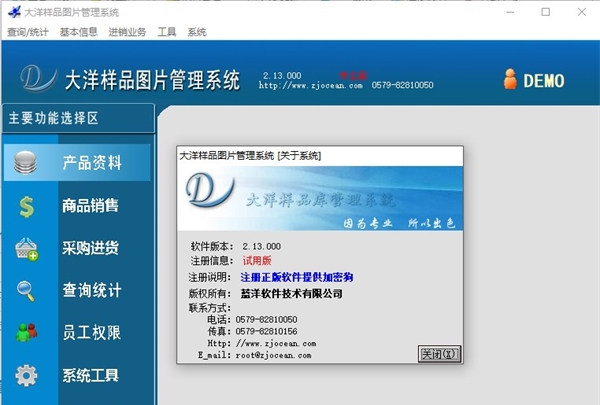This screenshot has width=600, height=405.
Task: Click the header website URL zjocean.com
Action: click(x=311, y=85)
